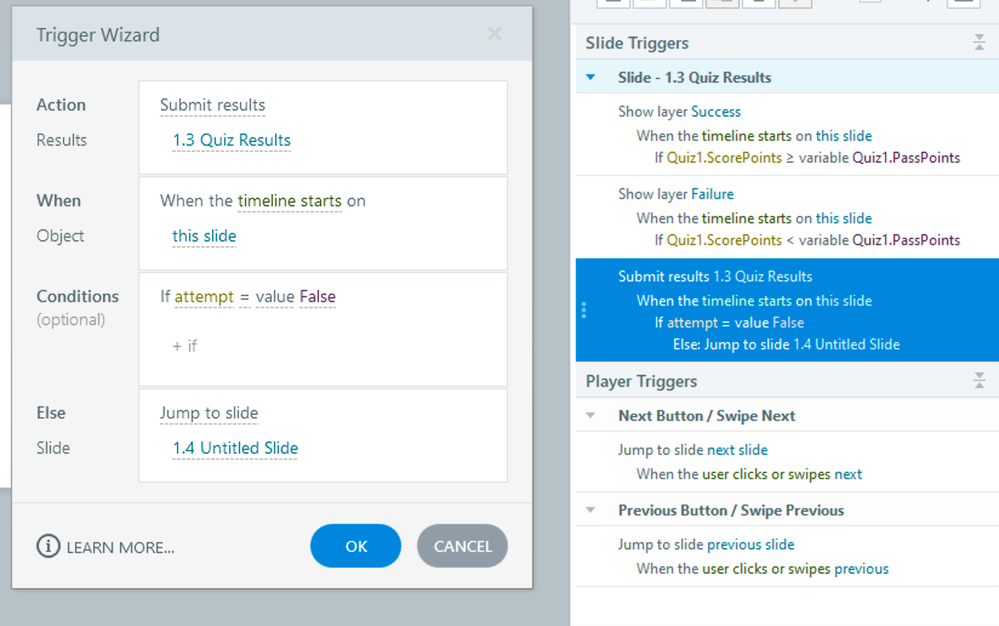Screen dimensions: 999x626
Task: Click user clicks or swipes previous event
Action: (x=794, y=569)
